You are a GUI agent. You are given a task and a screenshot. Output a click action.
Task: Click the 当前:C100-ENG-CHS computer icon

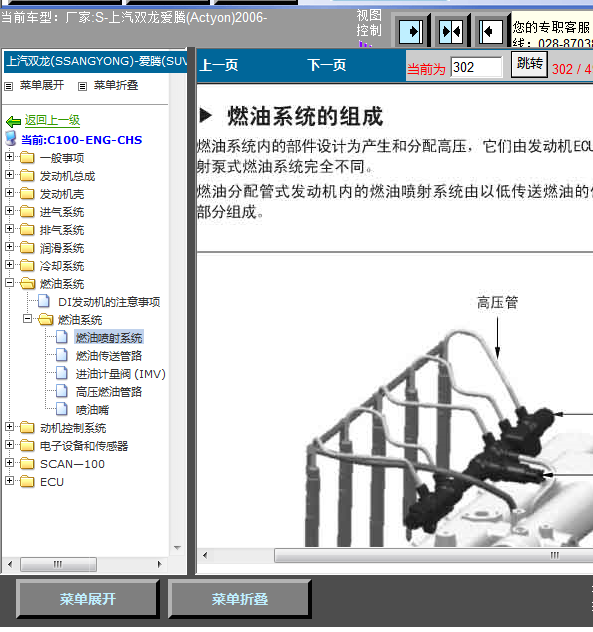point(11,138)
